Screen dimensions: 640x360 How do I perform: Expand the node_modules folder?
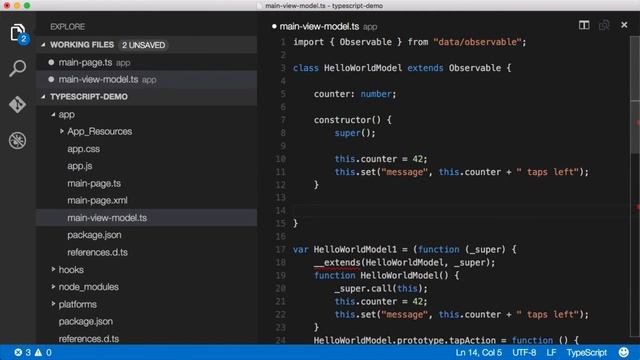[x=53, y=287]
